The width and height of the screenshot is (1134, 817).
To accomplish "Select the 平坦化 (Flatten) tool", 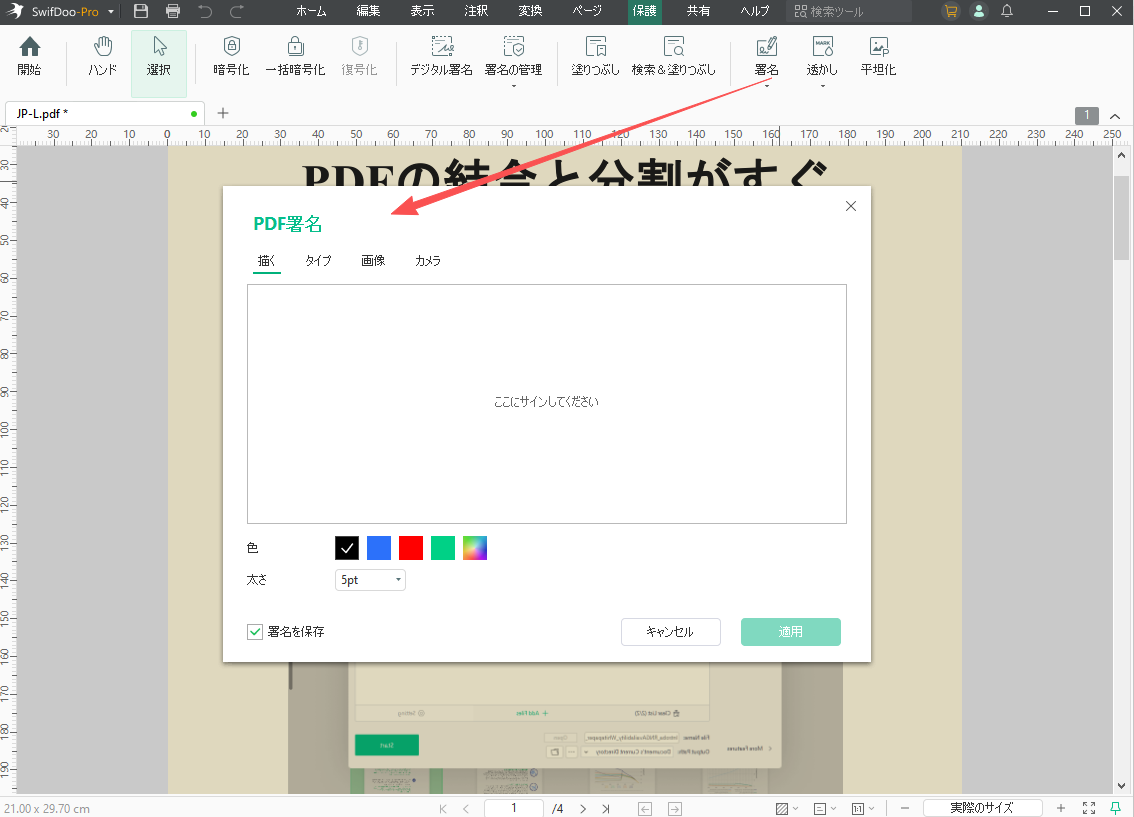I will click(x=878, y=55).
